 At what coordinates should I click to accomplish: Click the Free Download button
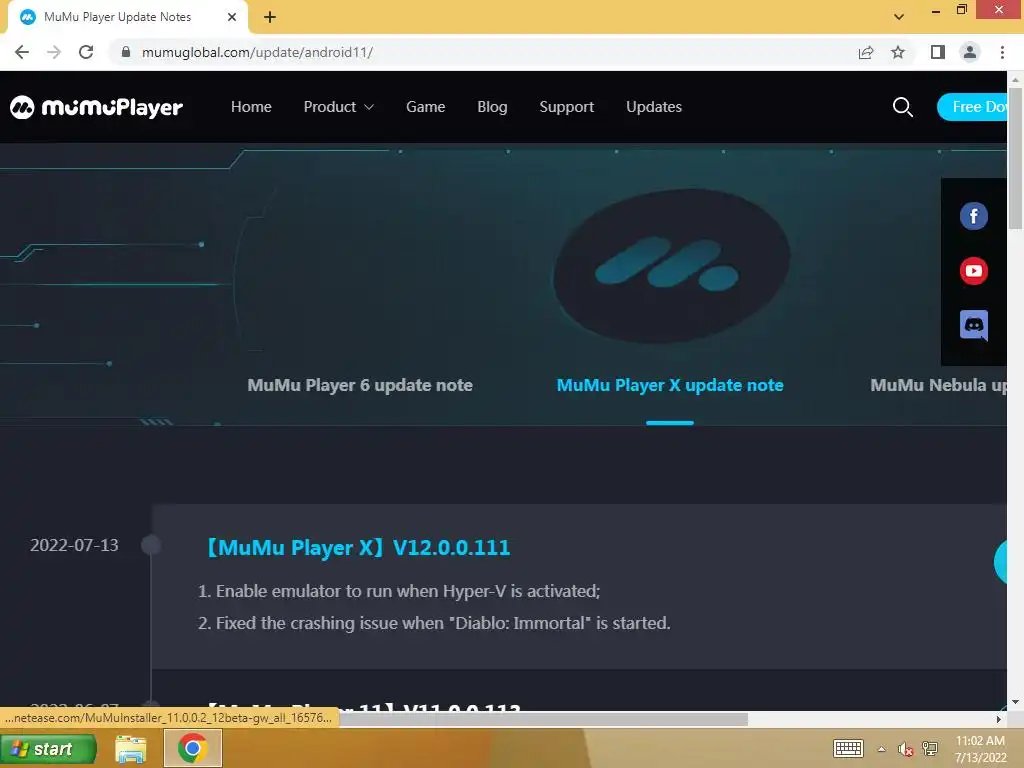tap(972, 107)
